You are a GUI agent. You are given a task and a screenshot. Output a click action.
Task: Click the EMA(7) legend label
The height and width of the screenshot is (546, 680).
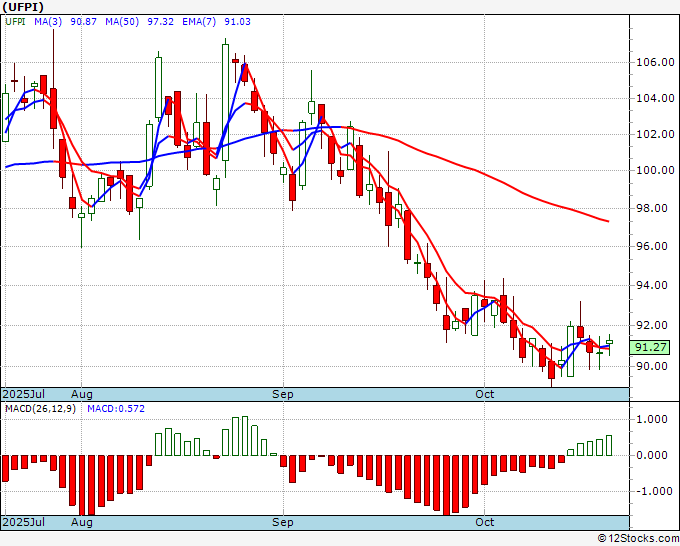point(199,22)
